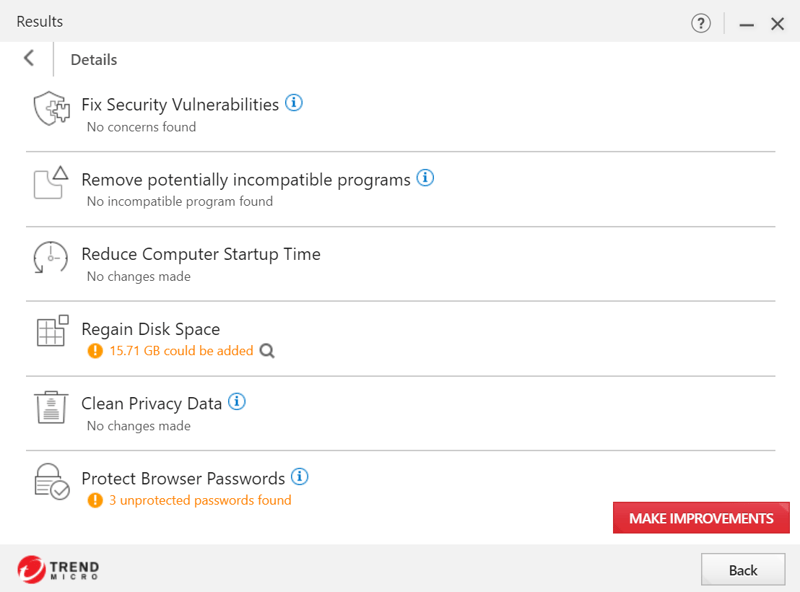The height and width of the screenshot is (592, 800).
Task: Click the Reduce Computer Startup Time clock icon
Action: coord(51,257)
